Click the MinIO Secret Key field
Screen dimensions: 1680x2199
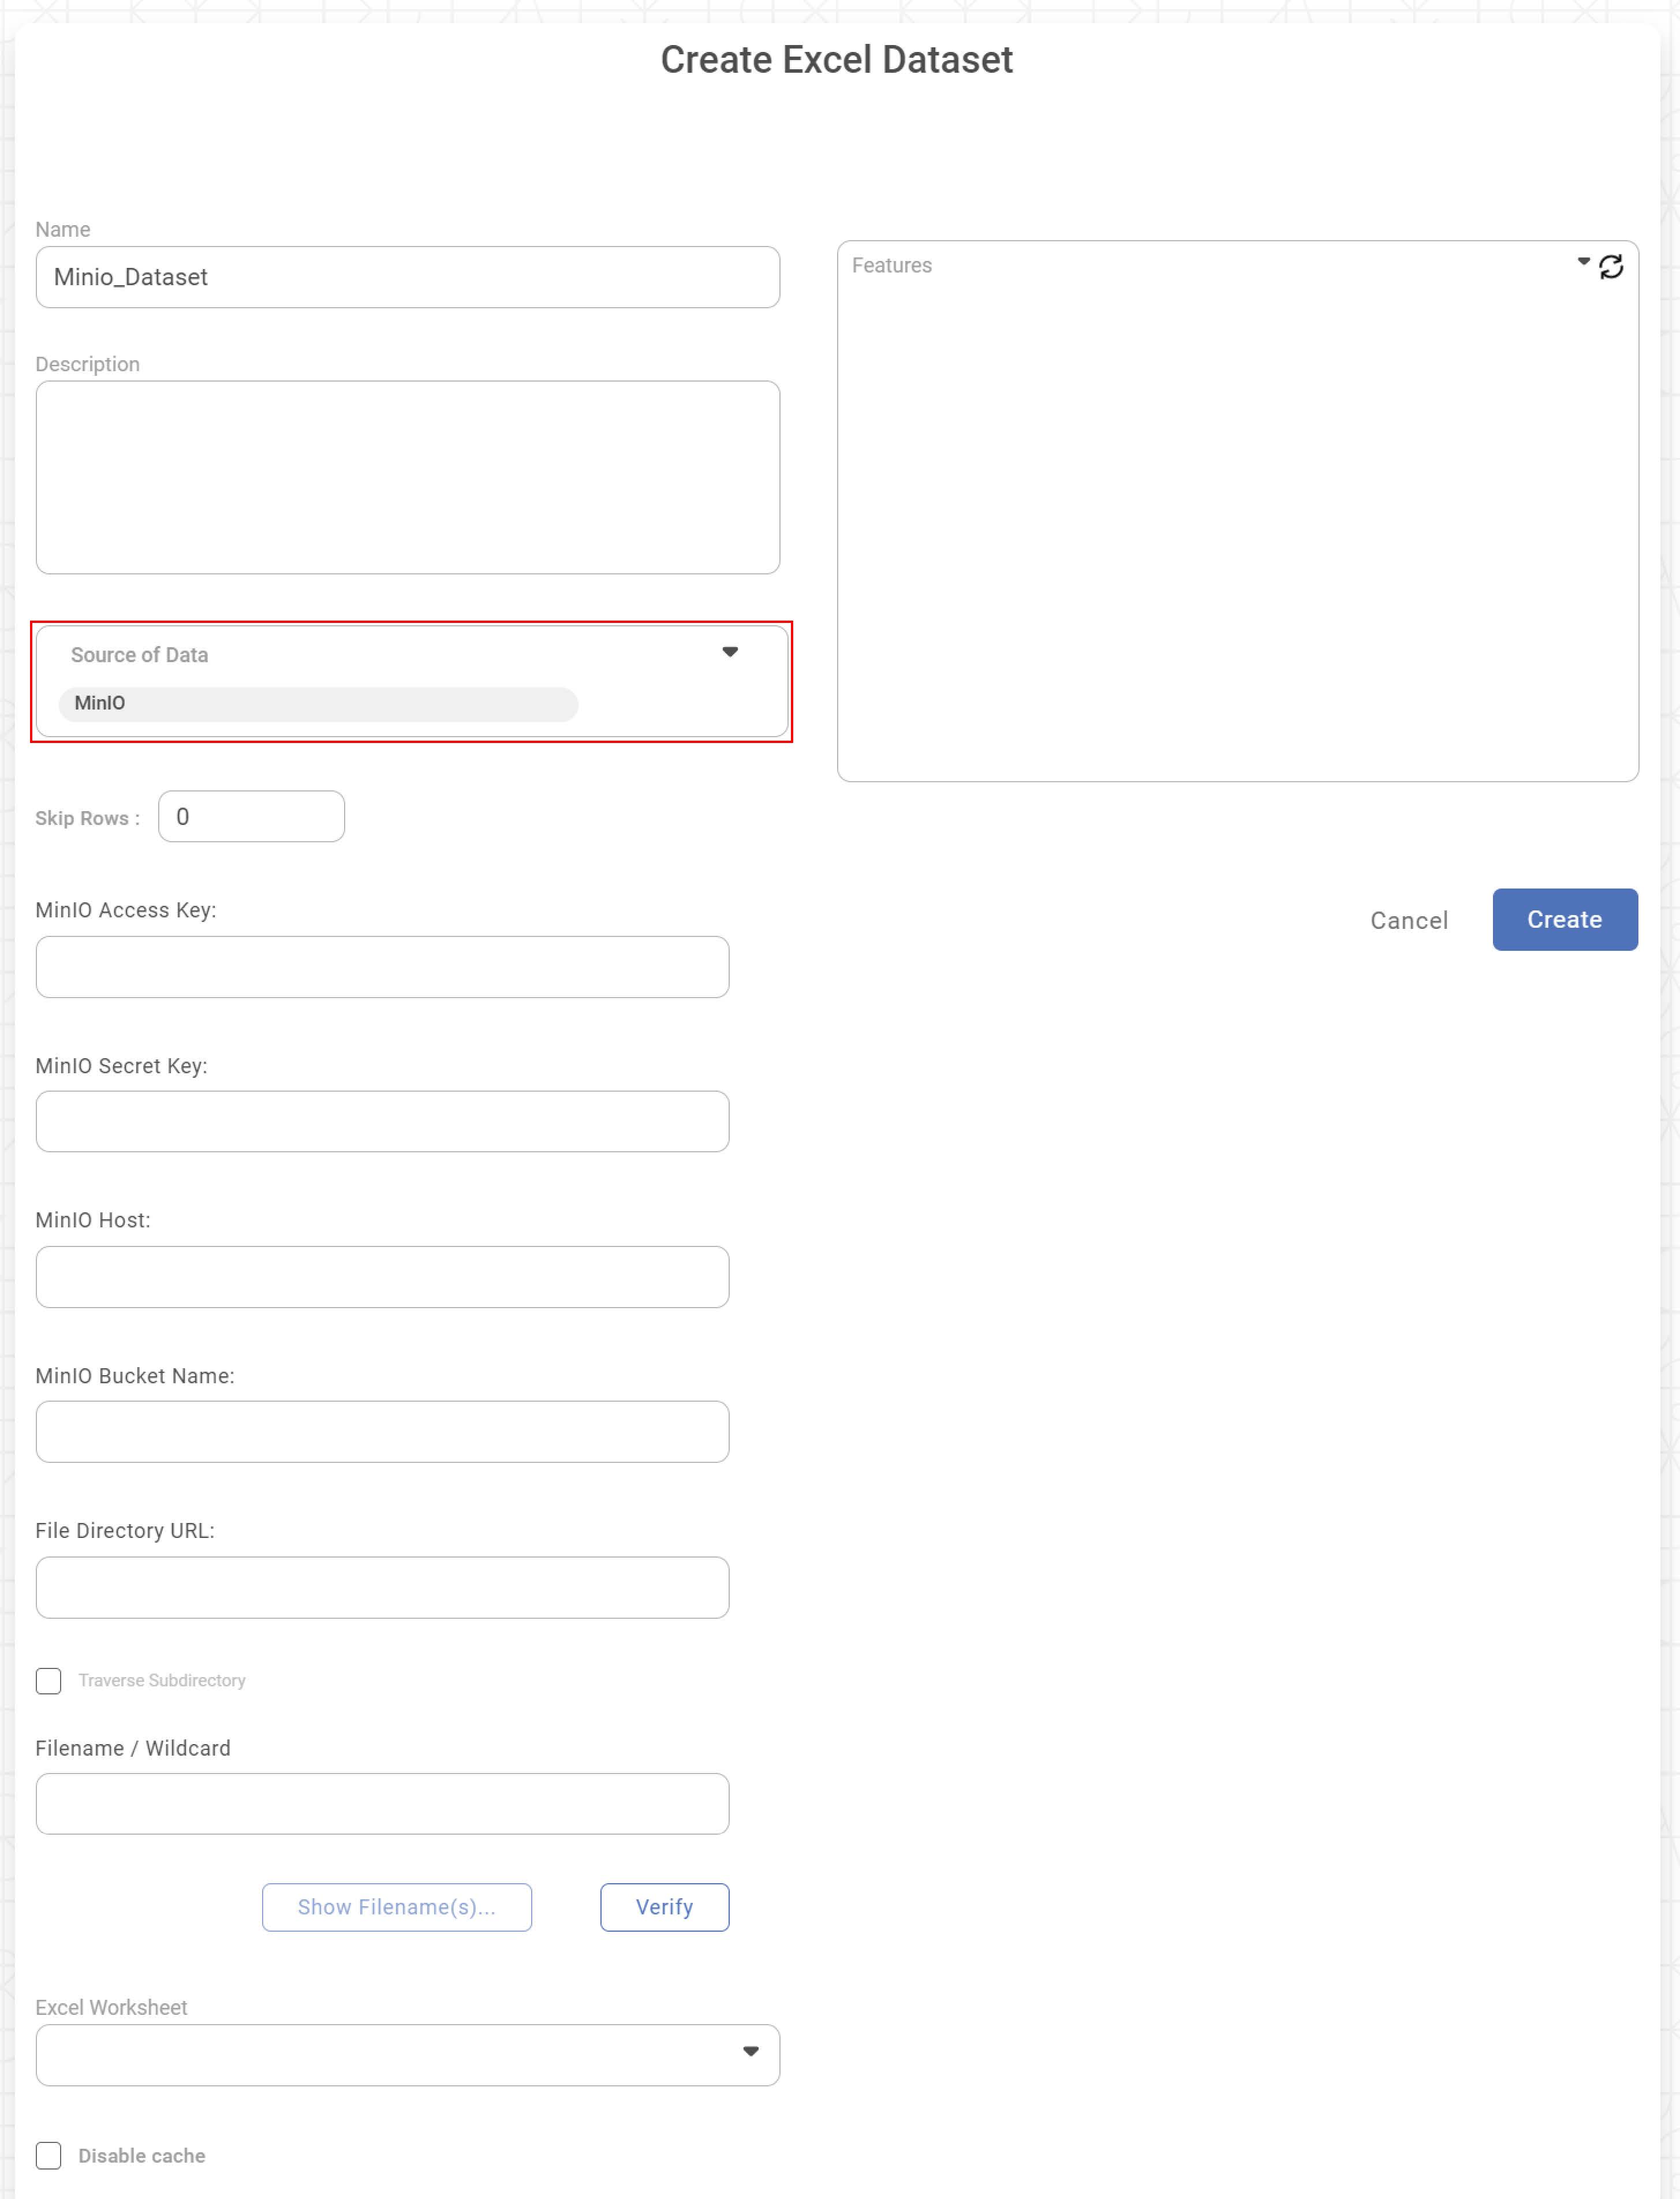point(382,1121)
